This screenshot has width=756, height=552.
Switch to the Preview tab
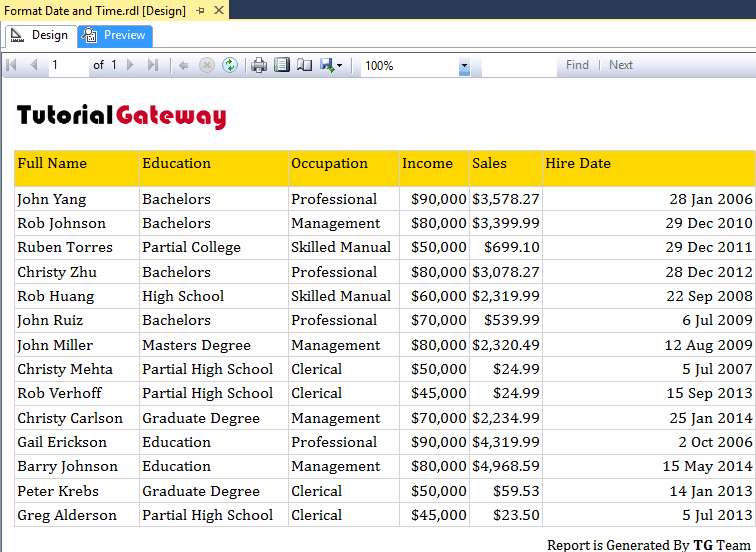point(114,35)
